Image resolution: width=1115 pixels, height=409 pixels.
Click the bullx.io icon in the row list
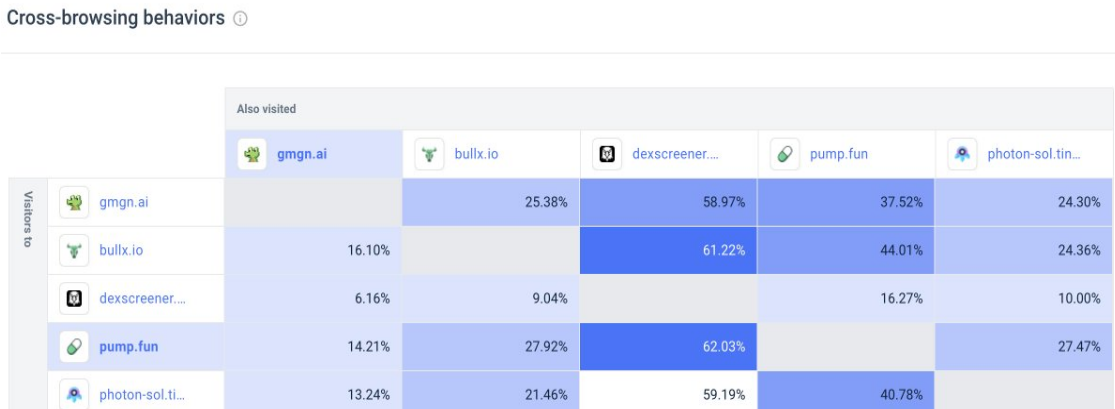click(x=74, y=250)
